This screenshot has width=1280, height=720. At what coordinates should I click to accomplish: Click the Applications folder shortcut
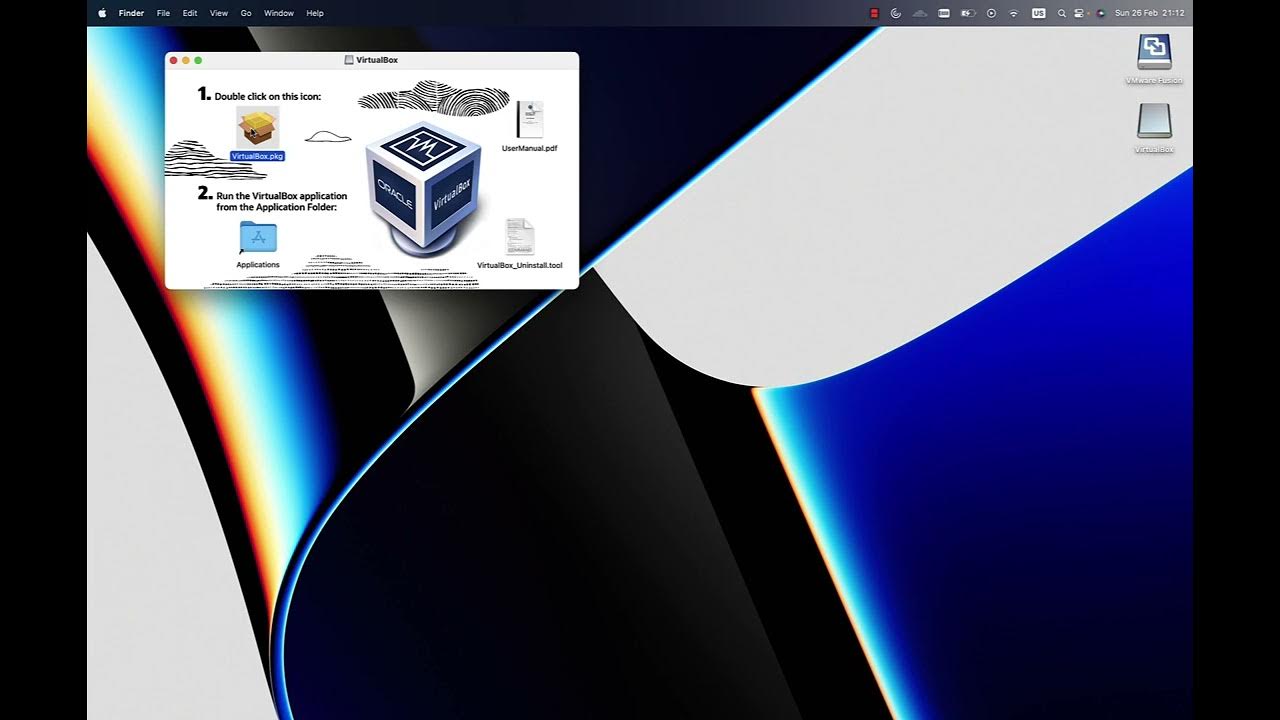click(258, 238)
